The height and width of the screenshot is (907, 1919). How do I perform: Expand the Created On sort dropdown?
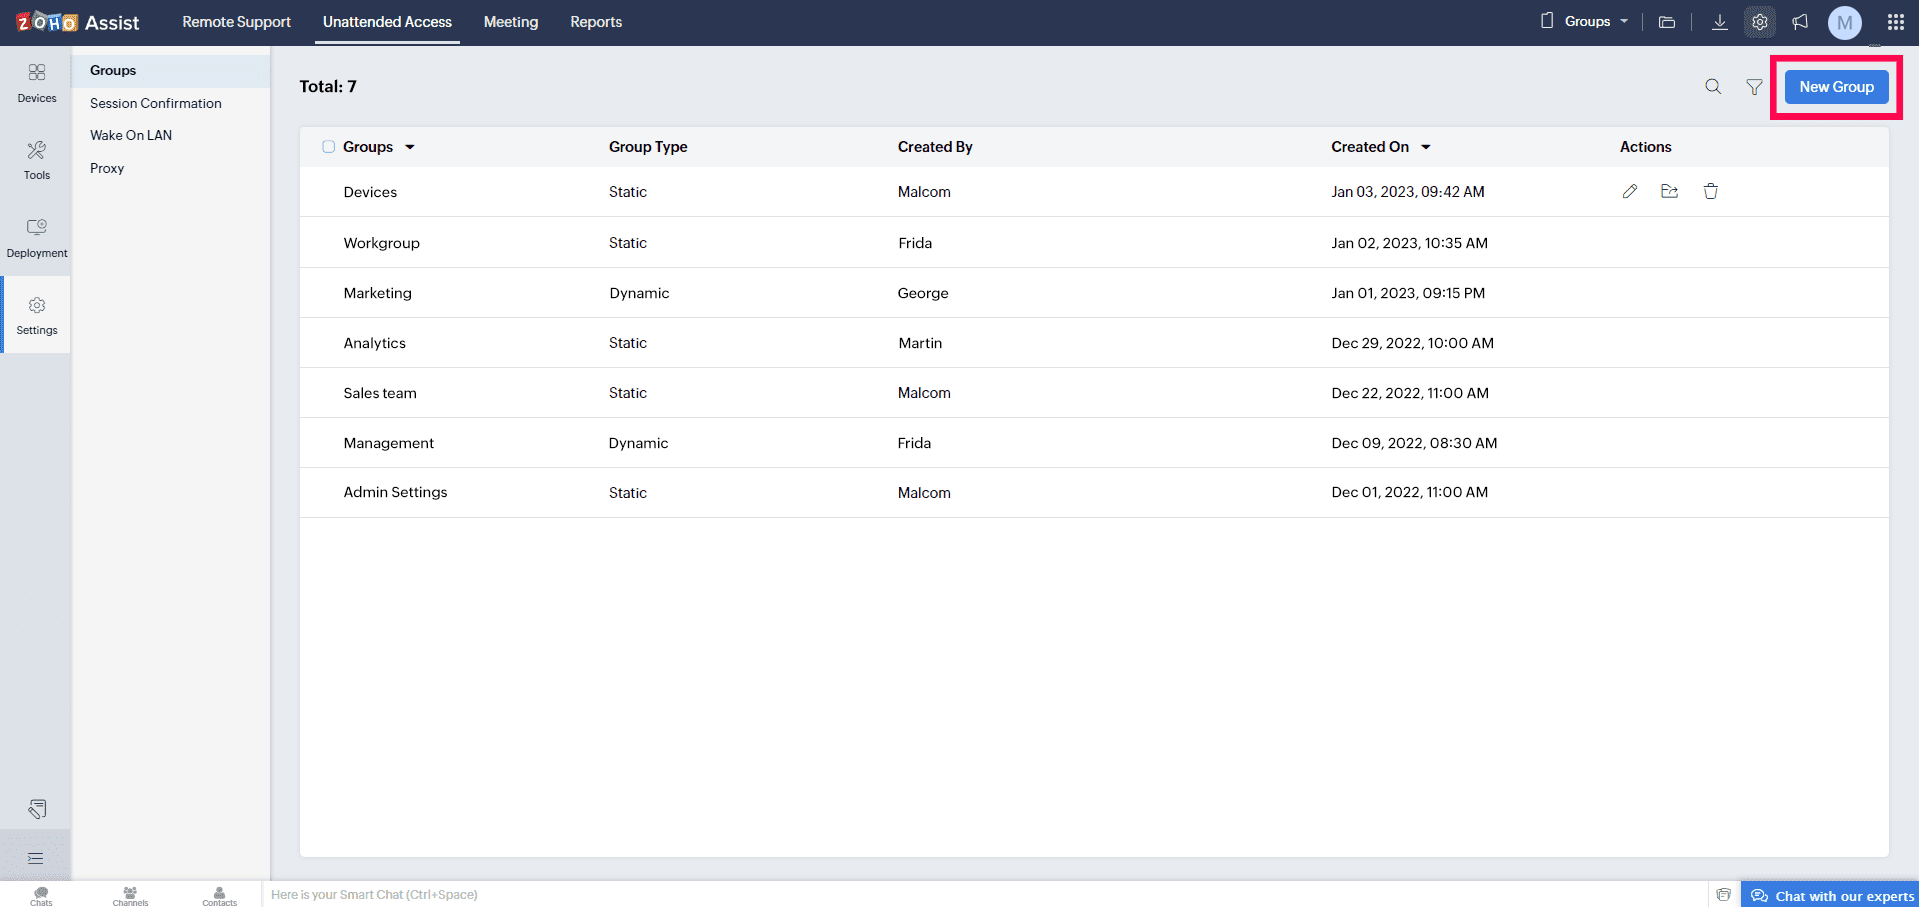[x=1426, y=147]
